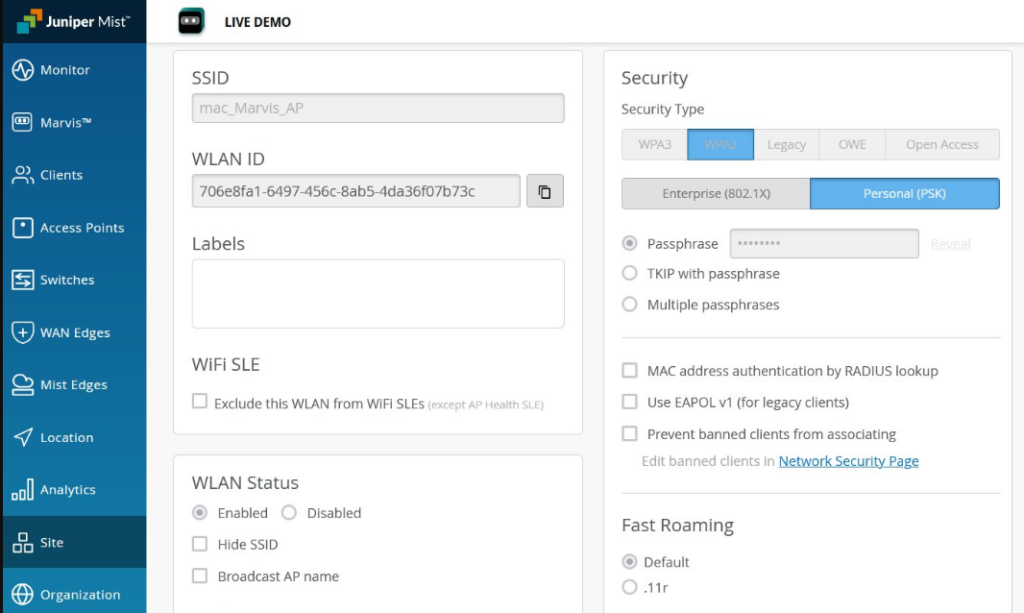Enable Broadcast AP name checkbox
This screenshot has height=613, width=1024.
200,576
